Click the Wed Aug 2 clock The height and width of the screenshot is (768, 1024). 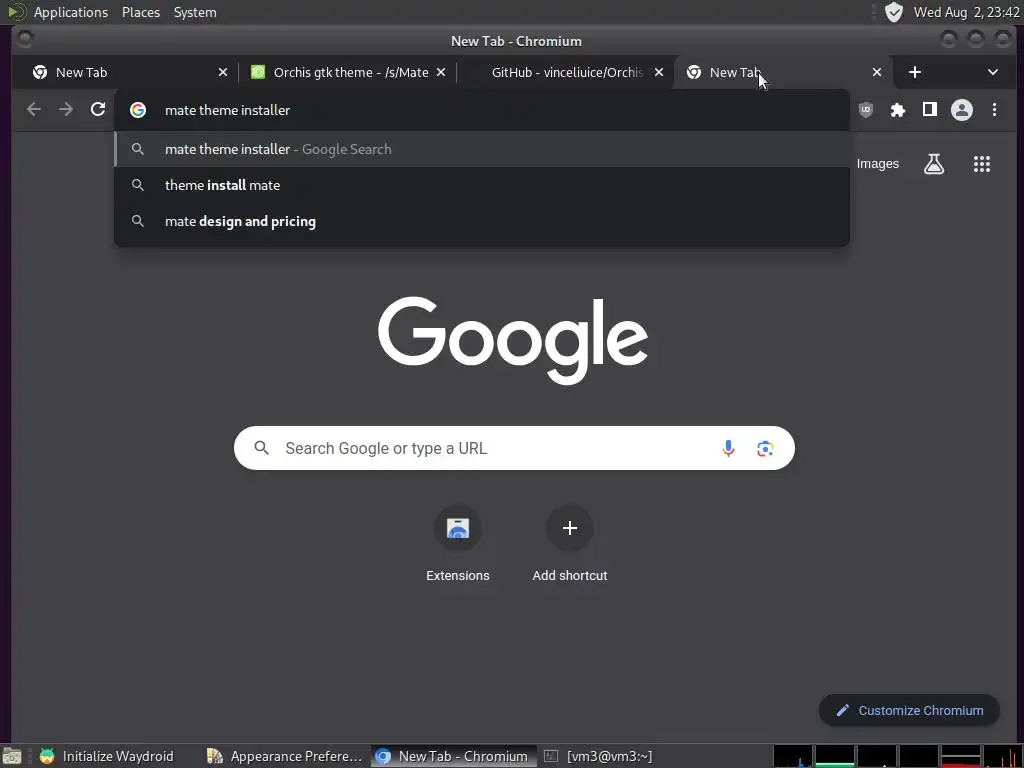click(967, 12)
